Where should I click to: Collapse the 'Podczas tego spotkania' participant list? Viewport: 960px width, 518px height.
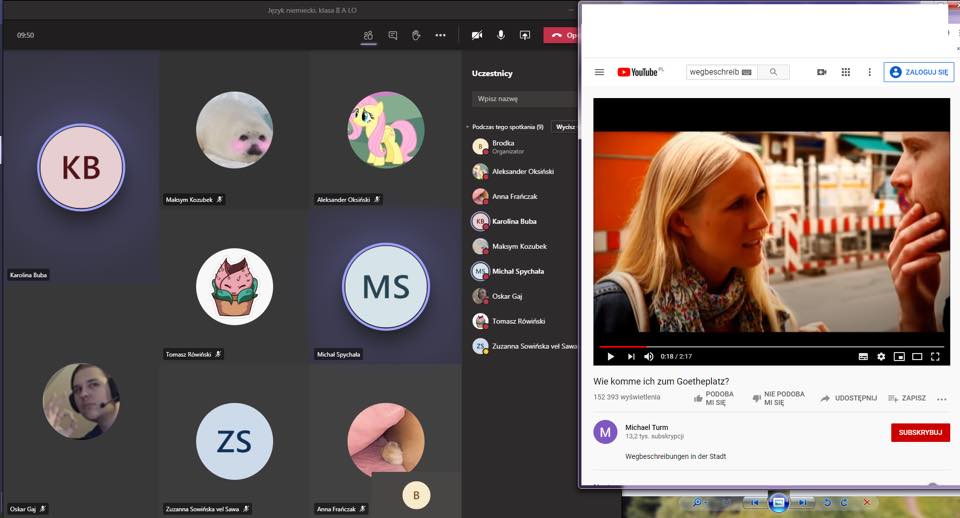[467, 127]
